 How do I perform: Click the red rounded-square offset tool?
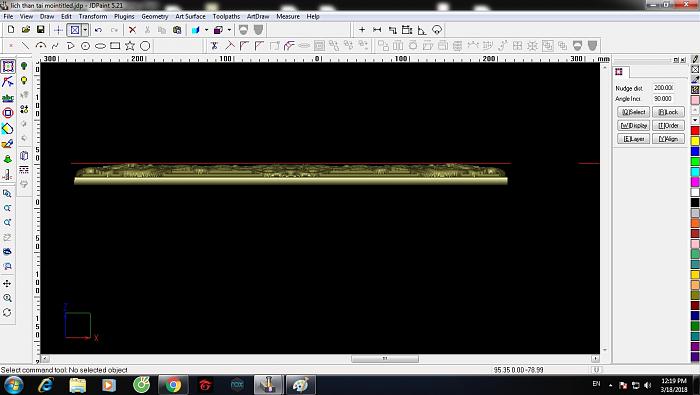[8, 113]
